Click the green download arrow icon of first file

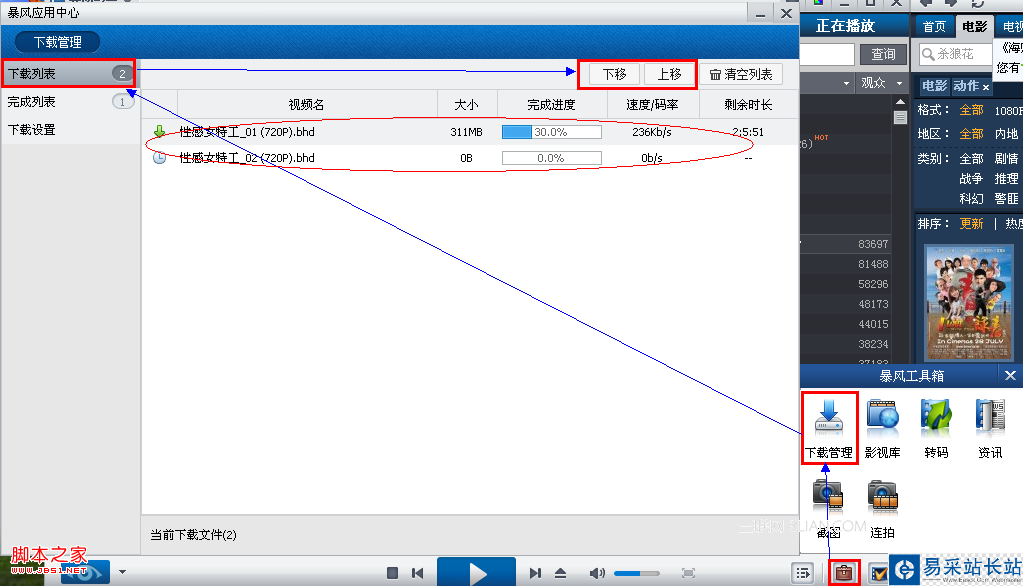159,132
